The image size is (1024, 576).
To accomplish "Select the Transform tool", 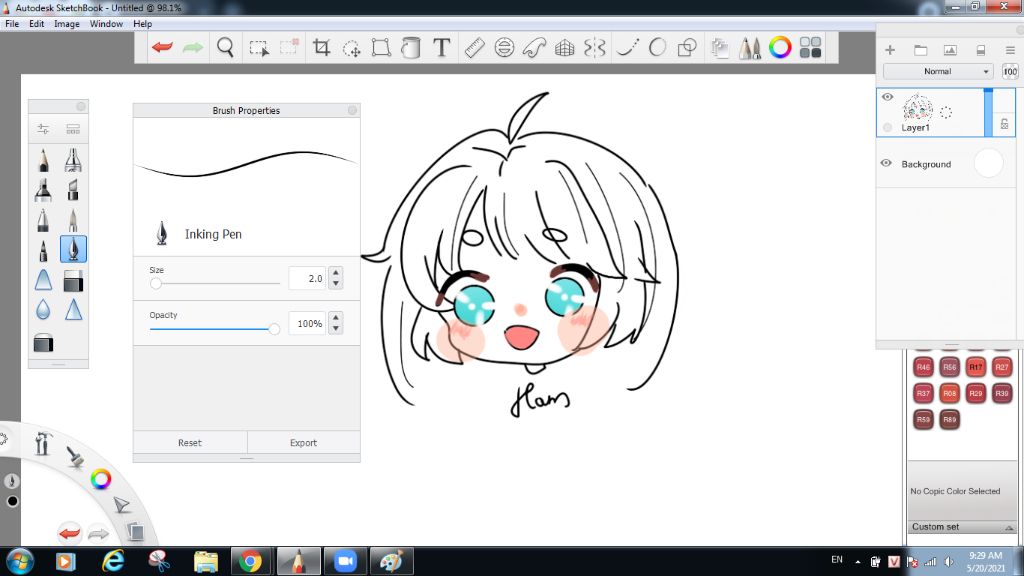I will pos(381,48).
